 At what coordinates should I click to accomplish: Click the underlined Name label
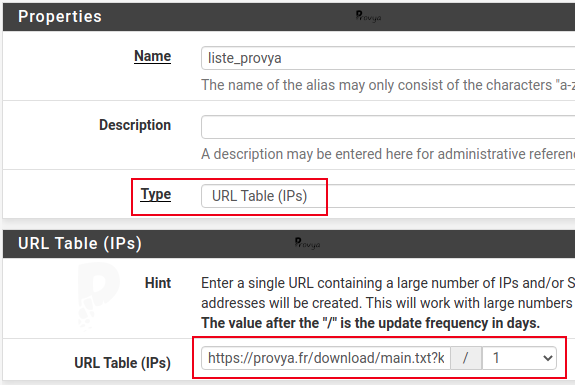(x=153, y=56)
